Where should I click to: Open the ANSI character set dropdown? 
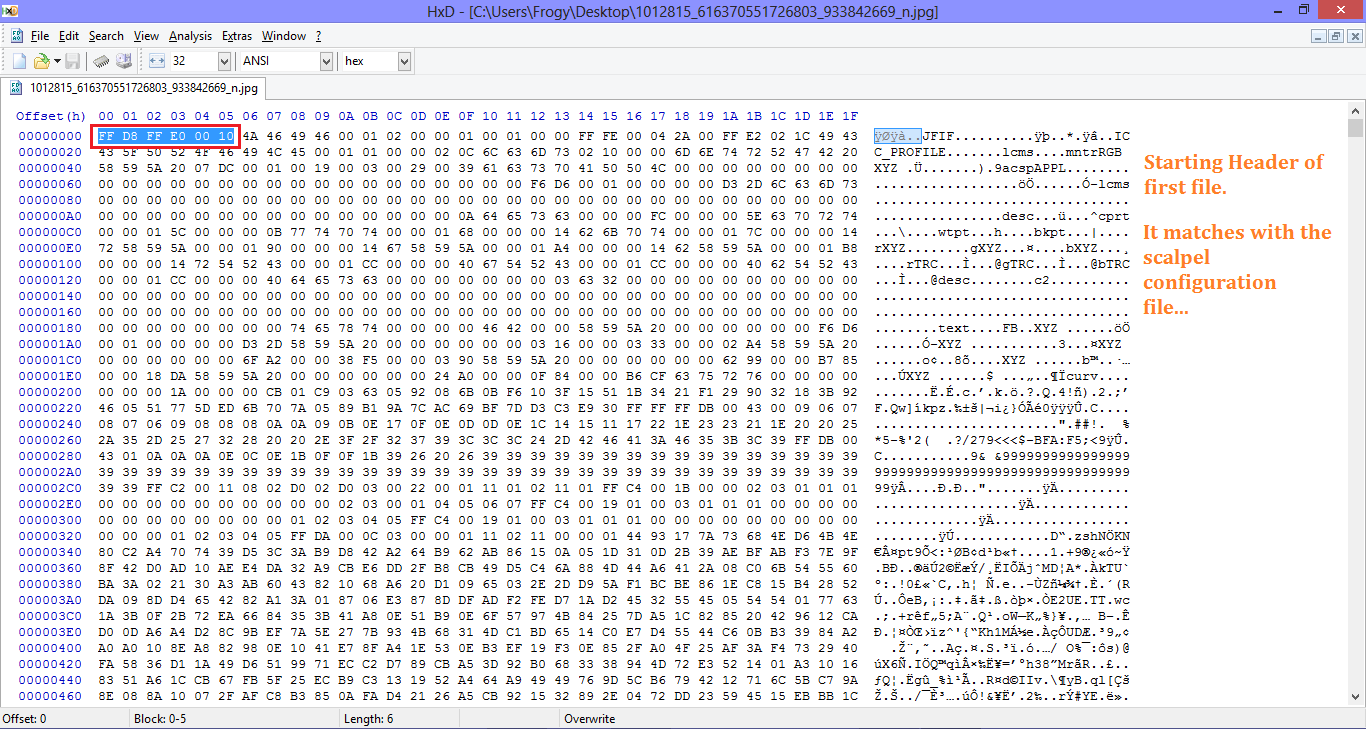325,60
